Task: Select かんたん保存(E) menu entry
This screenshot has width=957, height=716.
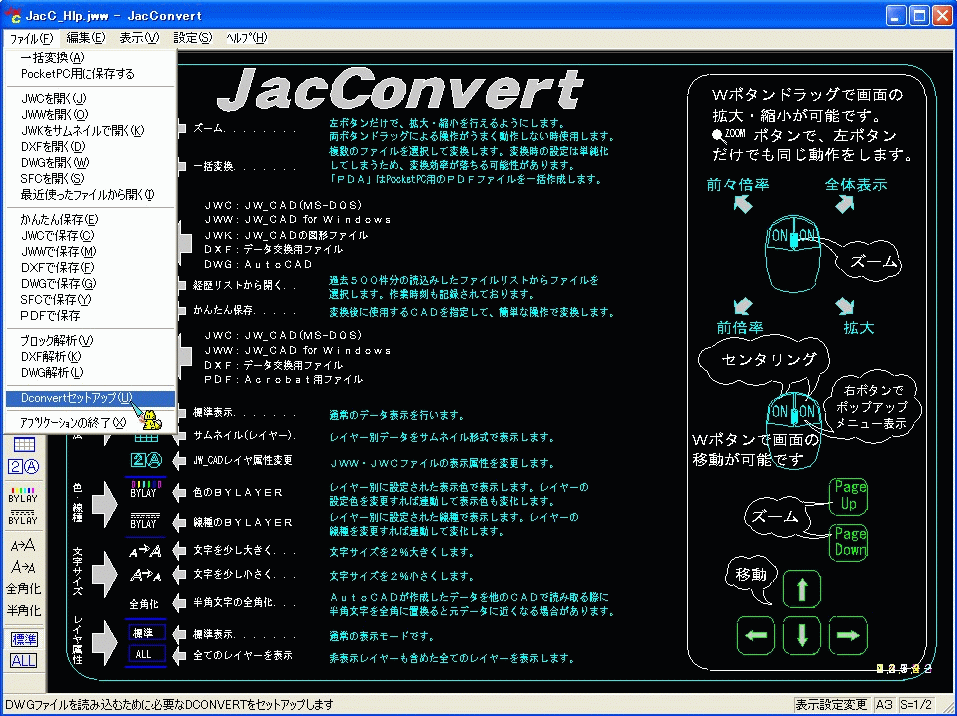Action: click(x=90, y=220)
